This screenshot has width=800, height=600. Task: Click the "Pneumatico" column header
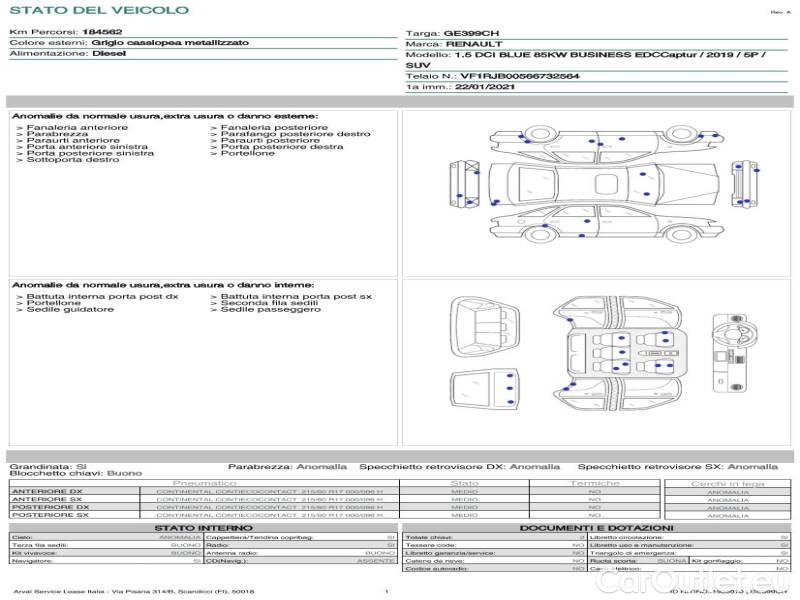[204, 483]
